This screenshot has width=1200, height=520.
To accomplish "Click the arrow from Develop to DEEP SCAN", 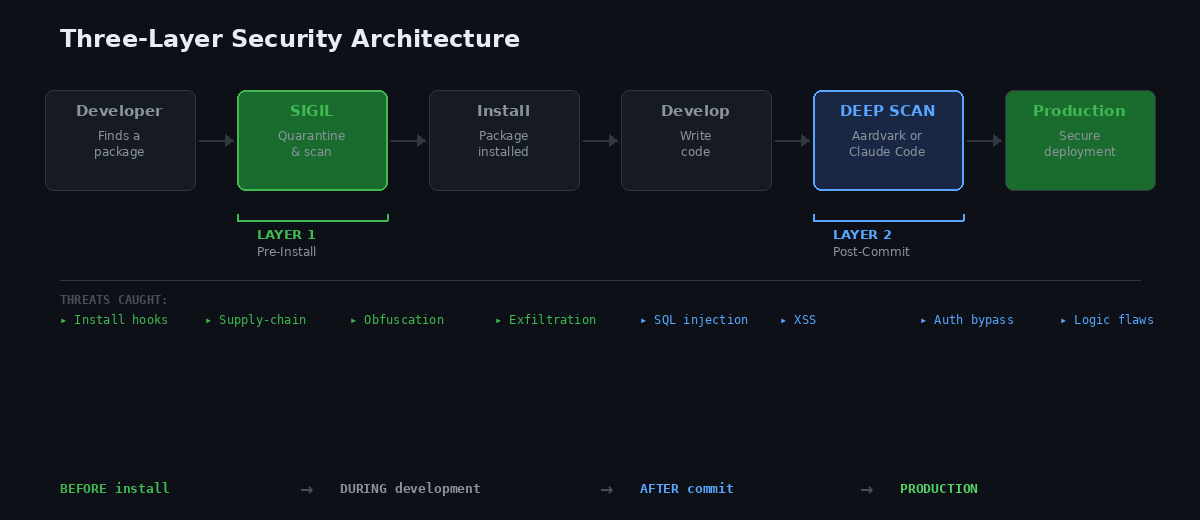I will click(x=792, y=141).
